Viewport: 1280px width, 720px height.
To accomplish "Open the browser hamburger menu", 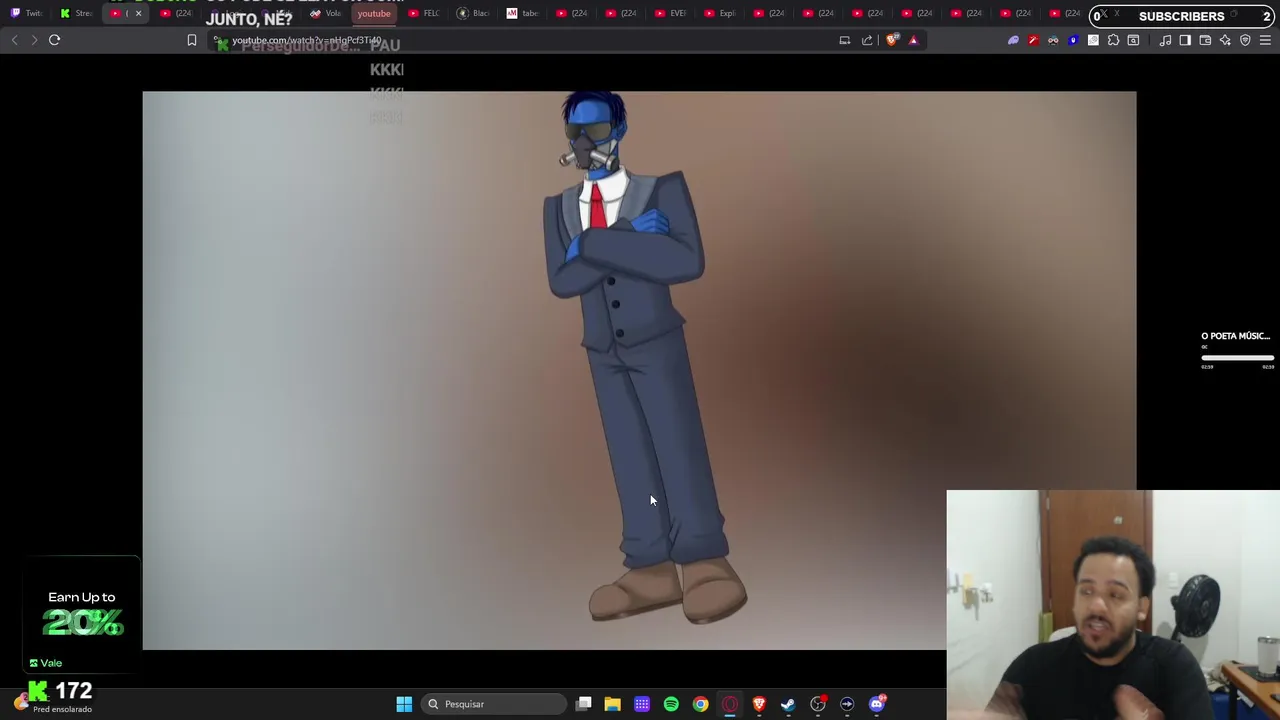I will [x=1265, y=40].
